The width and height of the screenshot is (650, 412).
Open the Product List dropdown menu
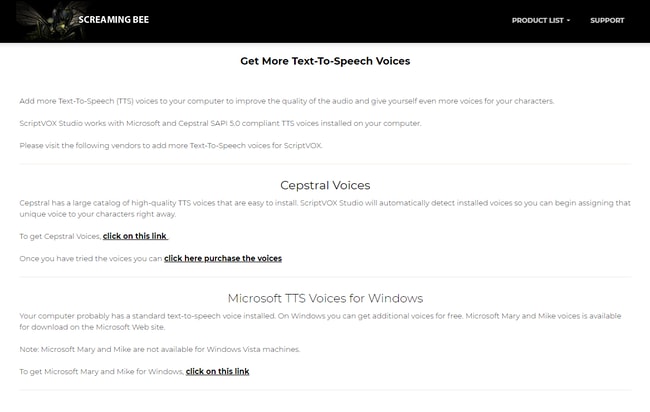[537, 20]
